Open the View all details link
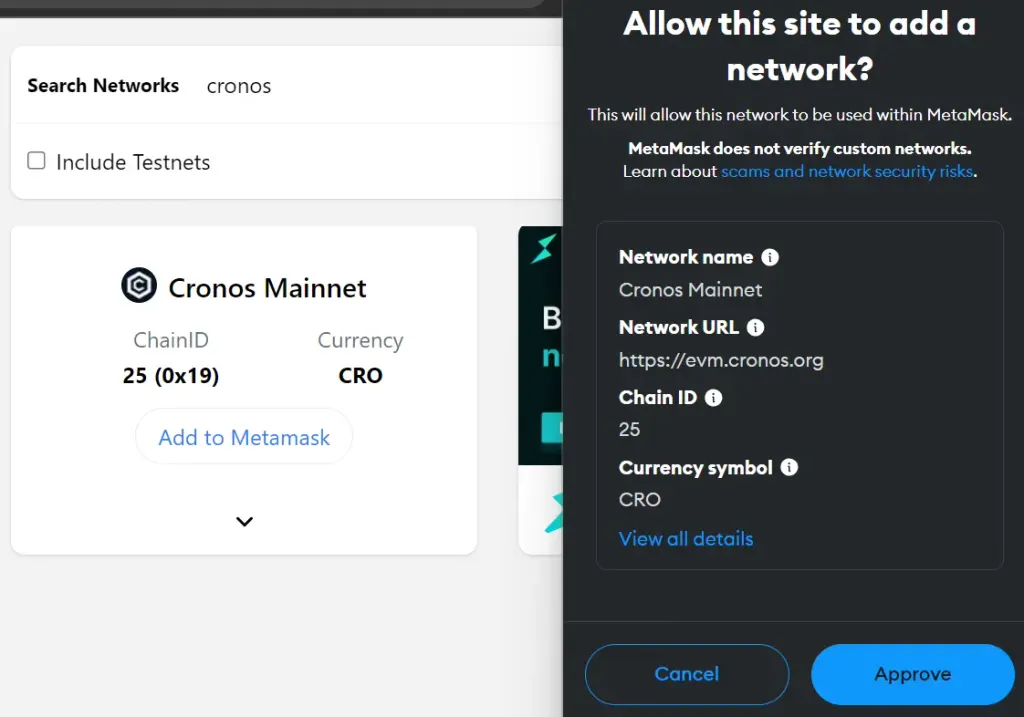The width and height of the screenshot is (1024, 717). 686,539
